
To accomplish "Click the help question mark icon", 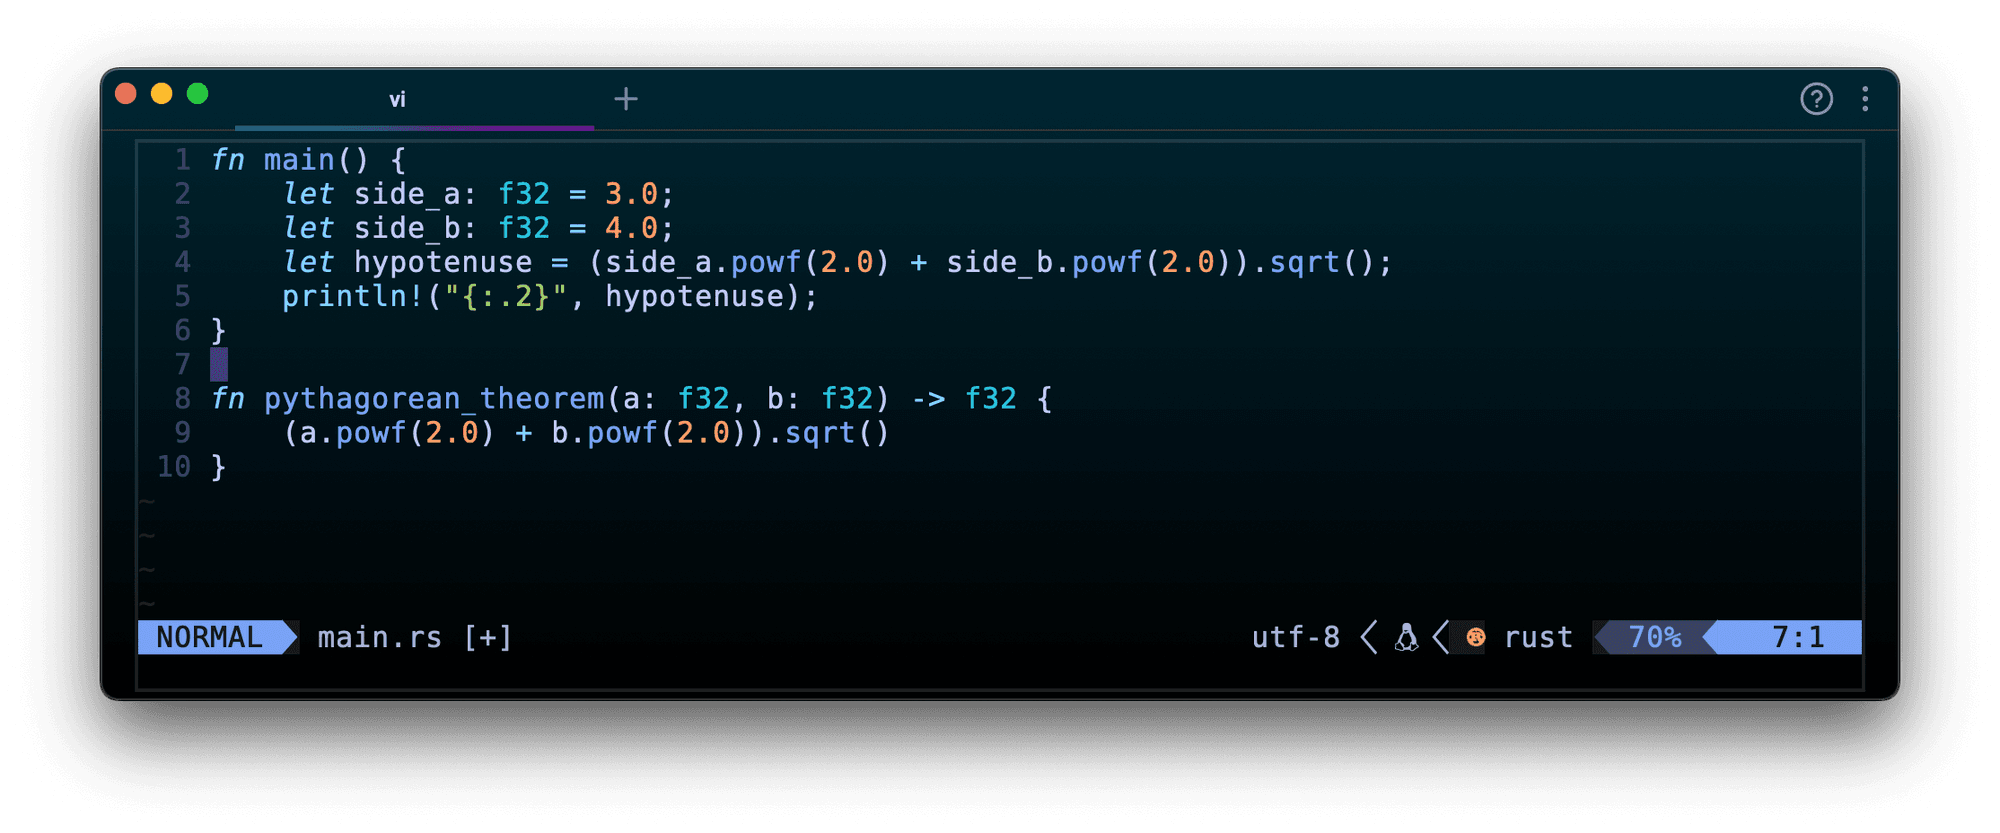I will pos(1816,99).
